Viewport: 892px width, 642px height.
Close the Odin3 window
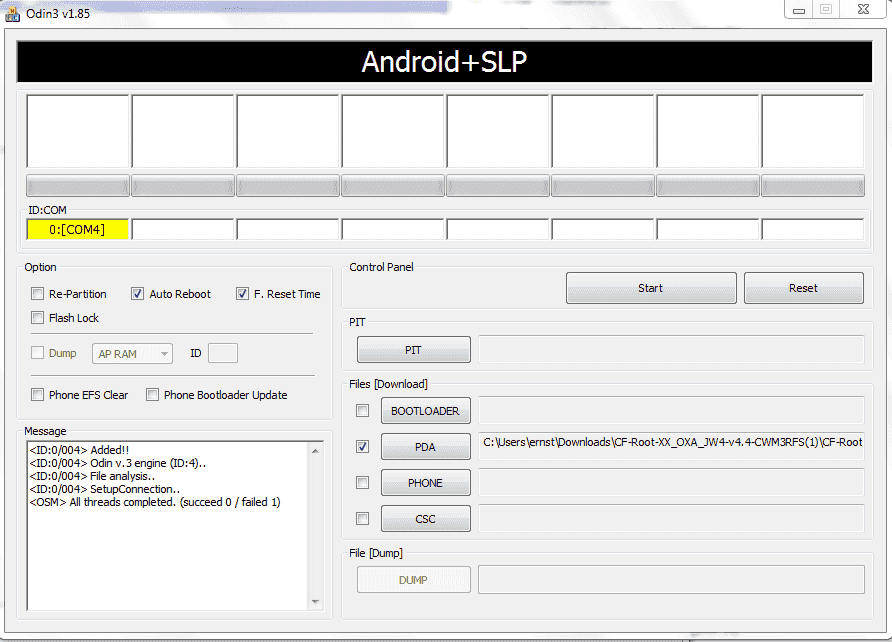863,10
